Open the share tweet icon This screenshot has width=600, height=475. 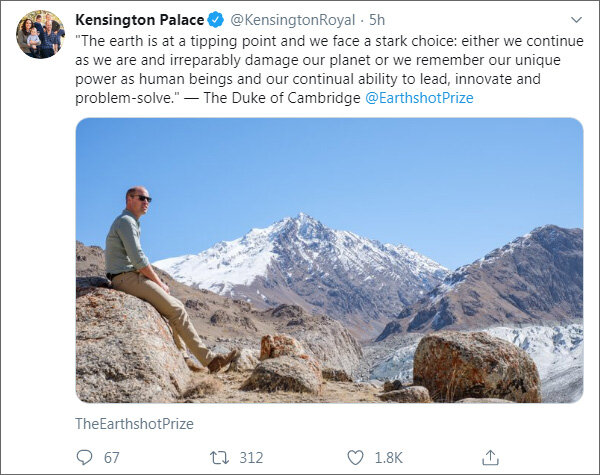[490, 457]
